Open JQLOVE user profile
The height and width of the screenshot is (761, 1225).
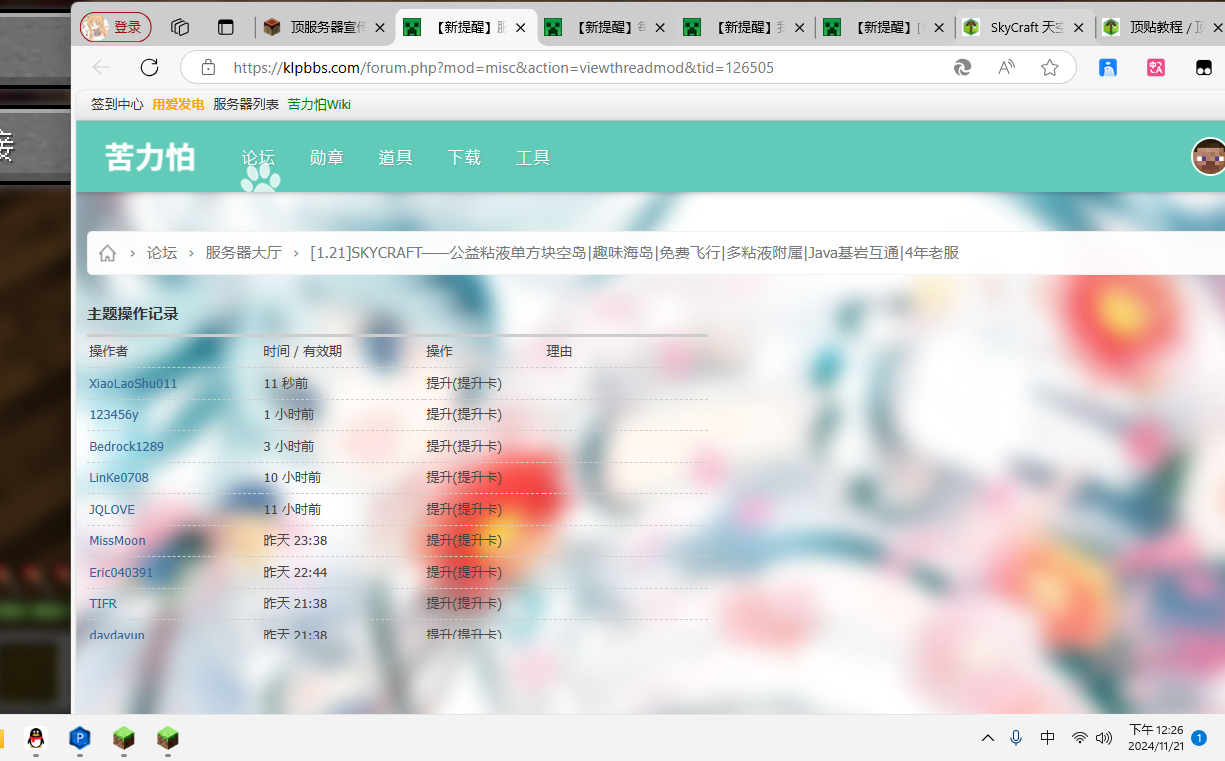tap(112, 509)
